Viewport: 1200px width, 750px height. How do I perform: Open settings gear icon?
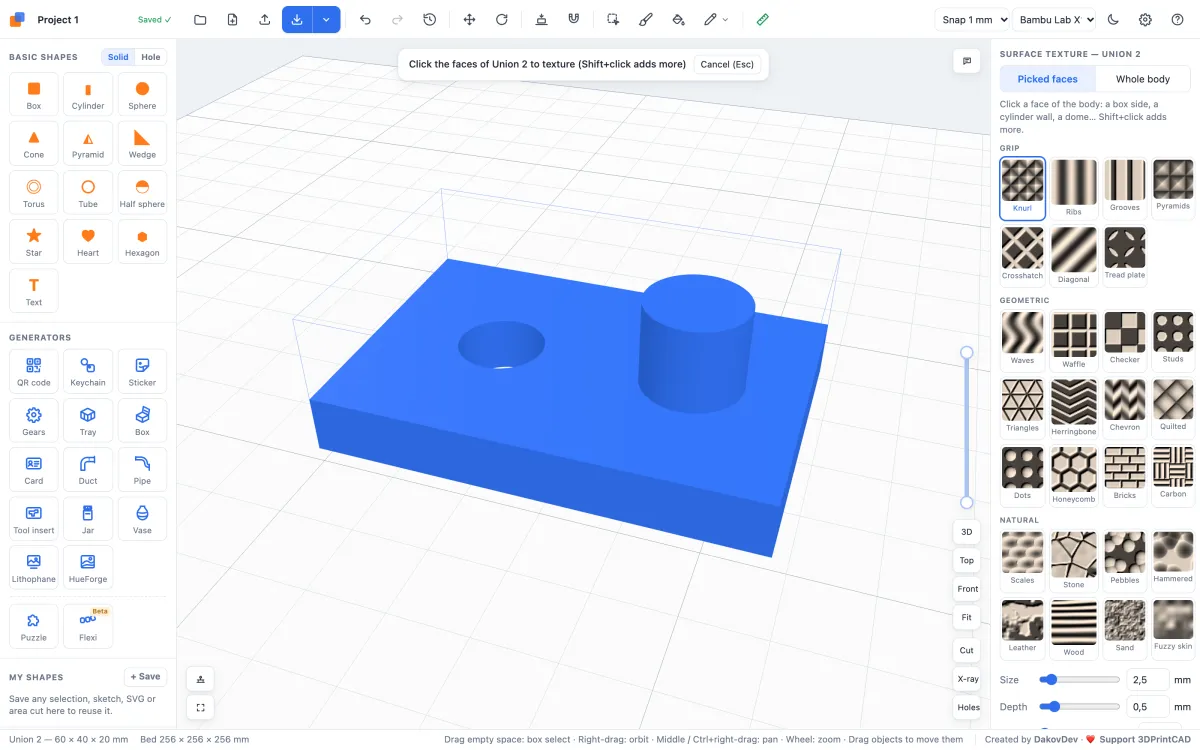tap(1146, 19)
